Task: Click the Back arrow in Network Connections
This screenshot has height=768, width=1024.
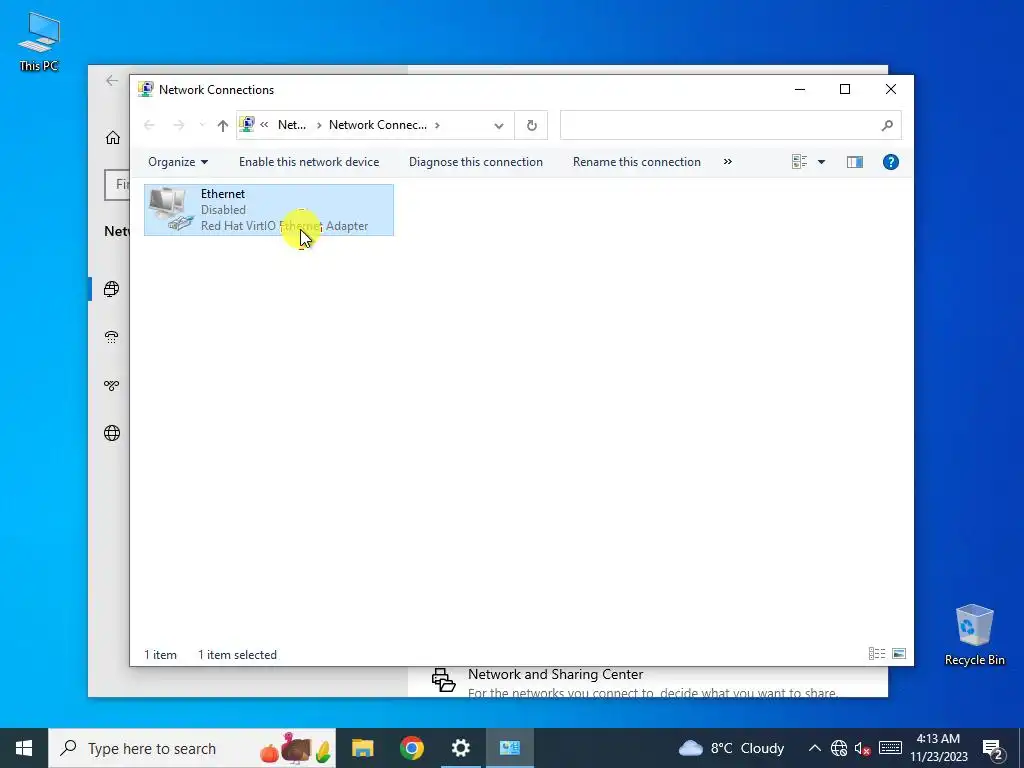Action: [149, 125]
